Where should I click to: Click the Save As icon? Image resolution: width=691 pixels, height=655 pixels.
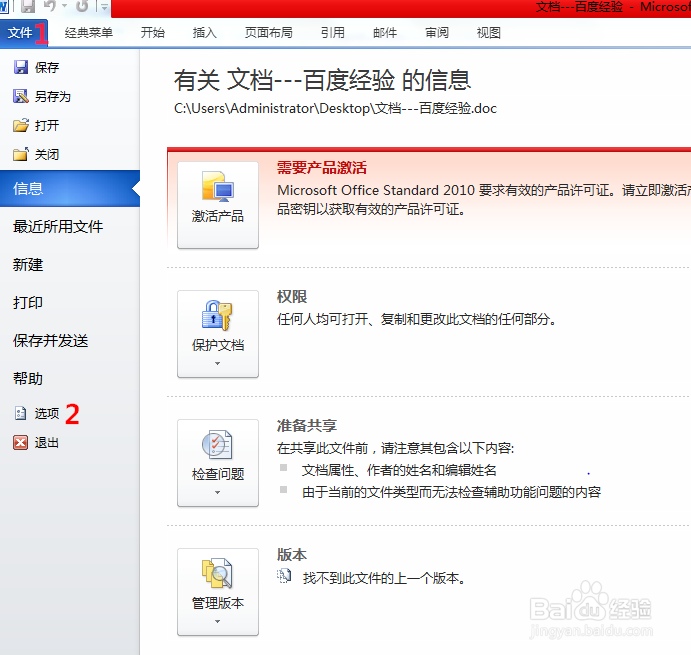point(21,96)
